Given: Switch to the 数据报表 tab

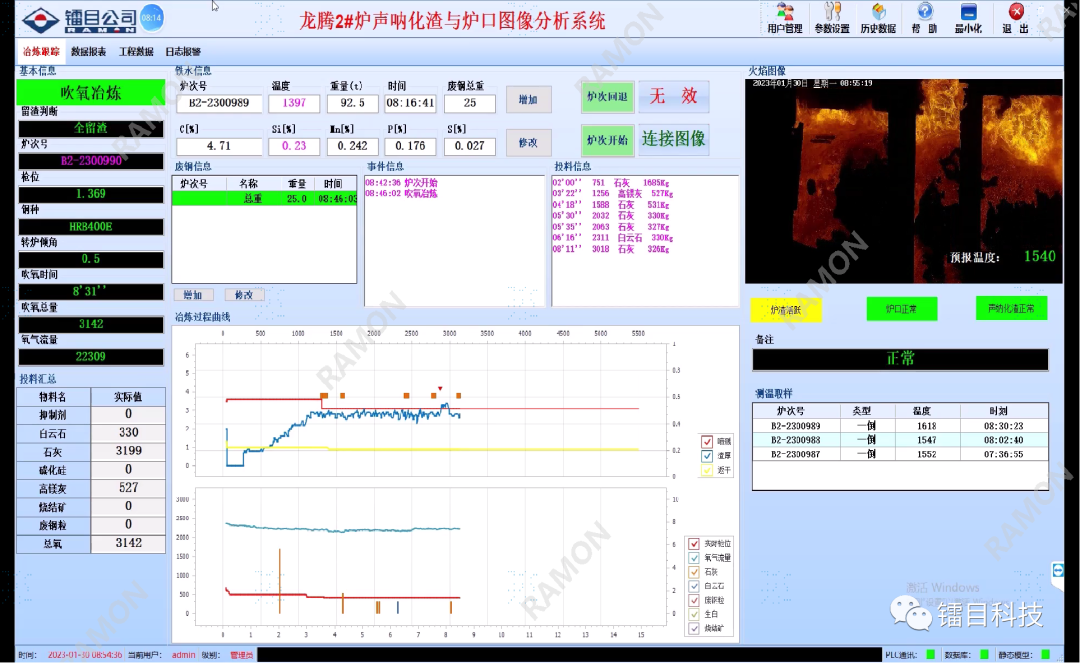Looking at the screenshot, I should pyautogui.click(x=89, y=52).
